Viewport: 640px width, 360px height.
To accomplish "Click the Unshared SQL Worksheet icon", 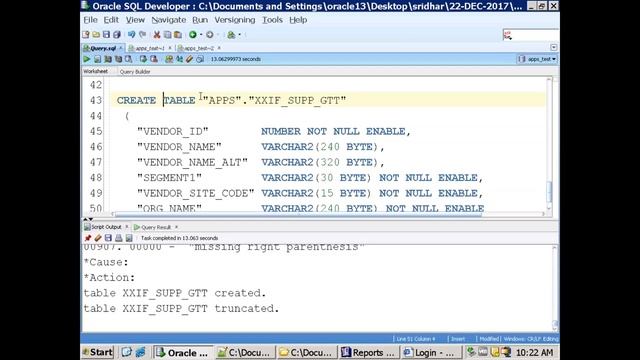I will pyautogui.click(x=169, y=59).
